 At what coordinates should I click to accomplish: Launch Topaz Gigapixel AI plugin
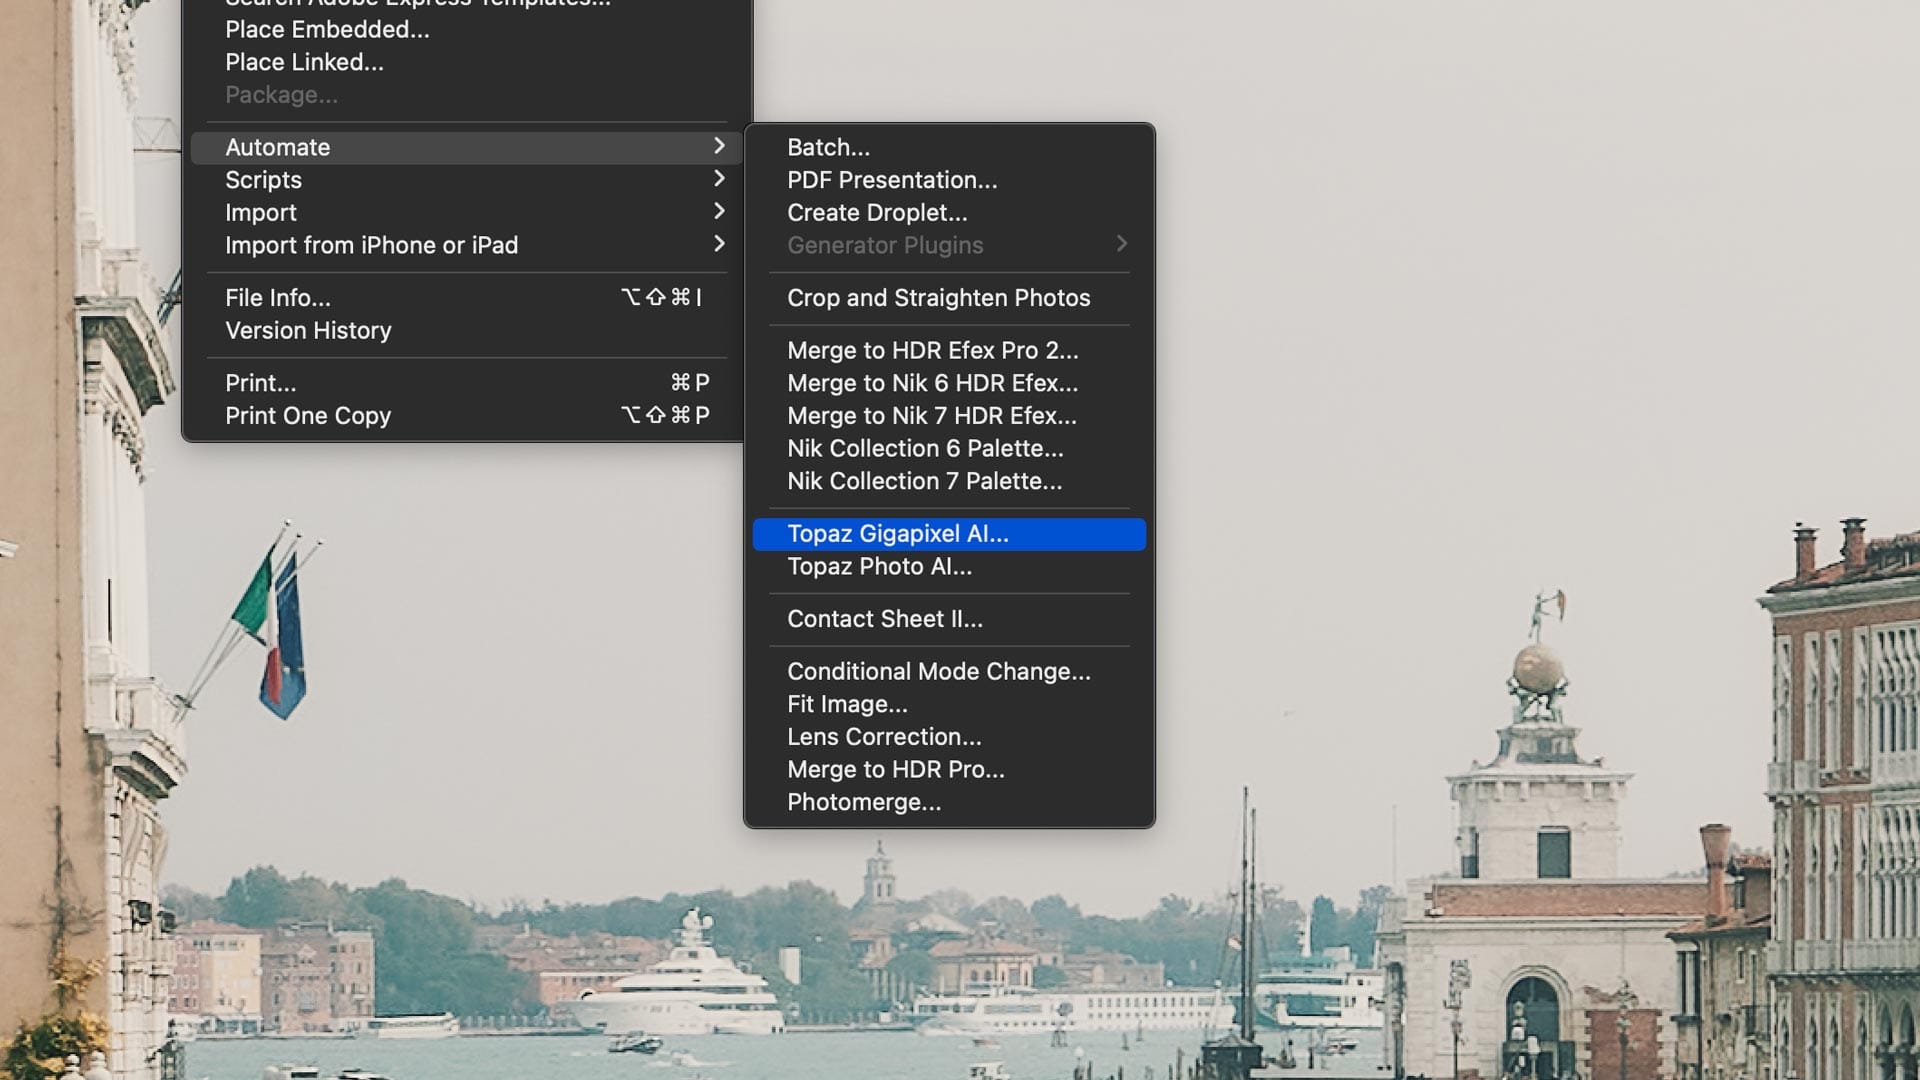pyautogui.click(x=897, y=534)
